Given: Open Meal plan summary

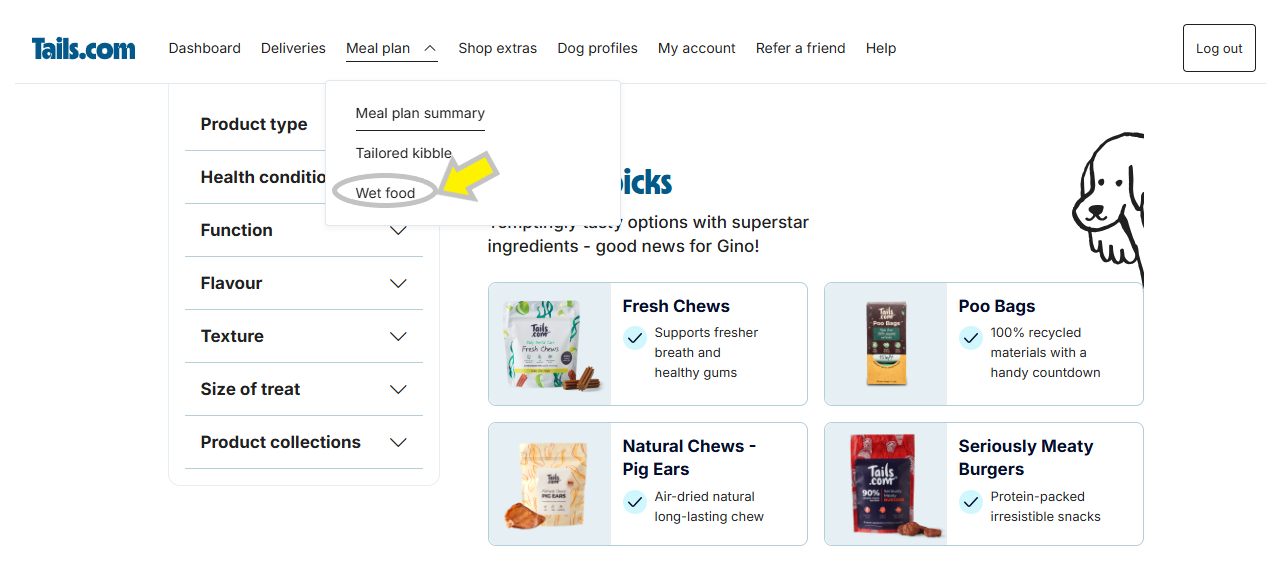Looking at the screenshot, I should tap(420, 113).
